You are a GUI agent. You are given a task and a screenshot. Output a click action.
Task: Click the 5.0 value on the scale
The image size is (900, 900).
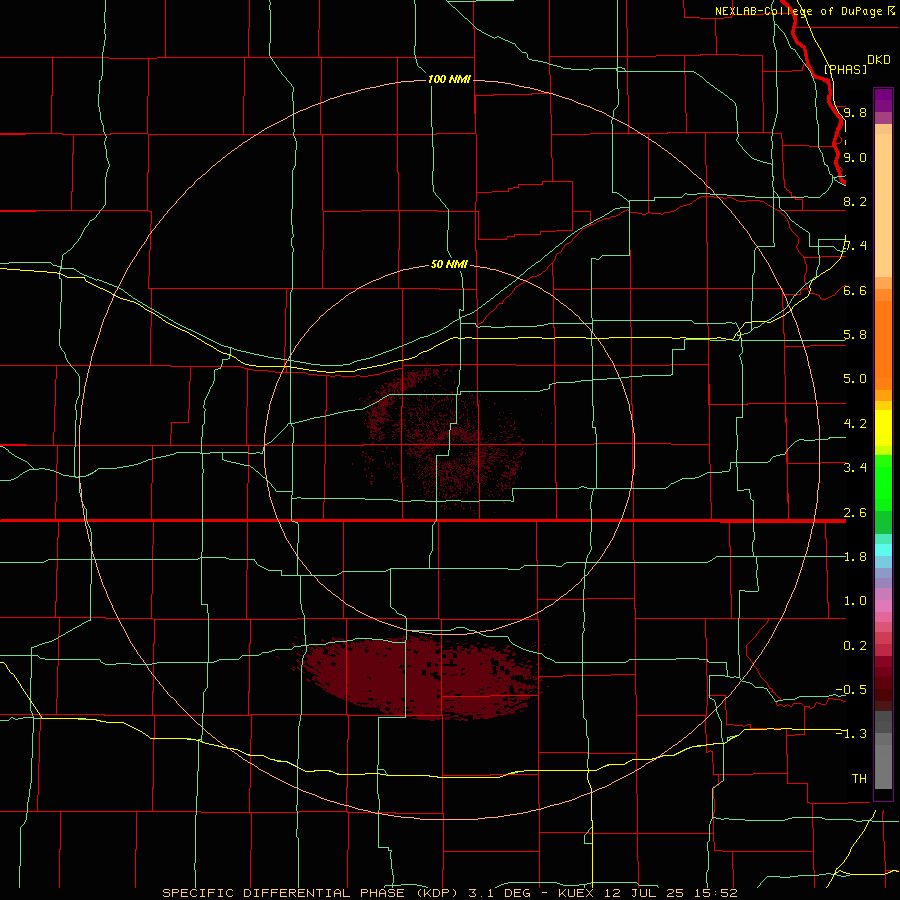pyautogui.click(x=855, y=379)
